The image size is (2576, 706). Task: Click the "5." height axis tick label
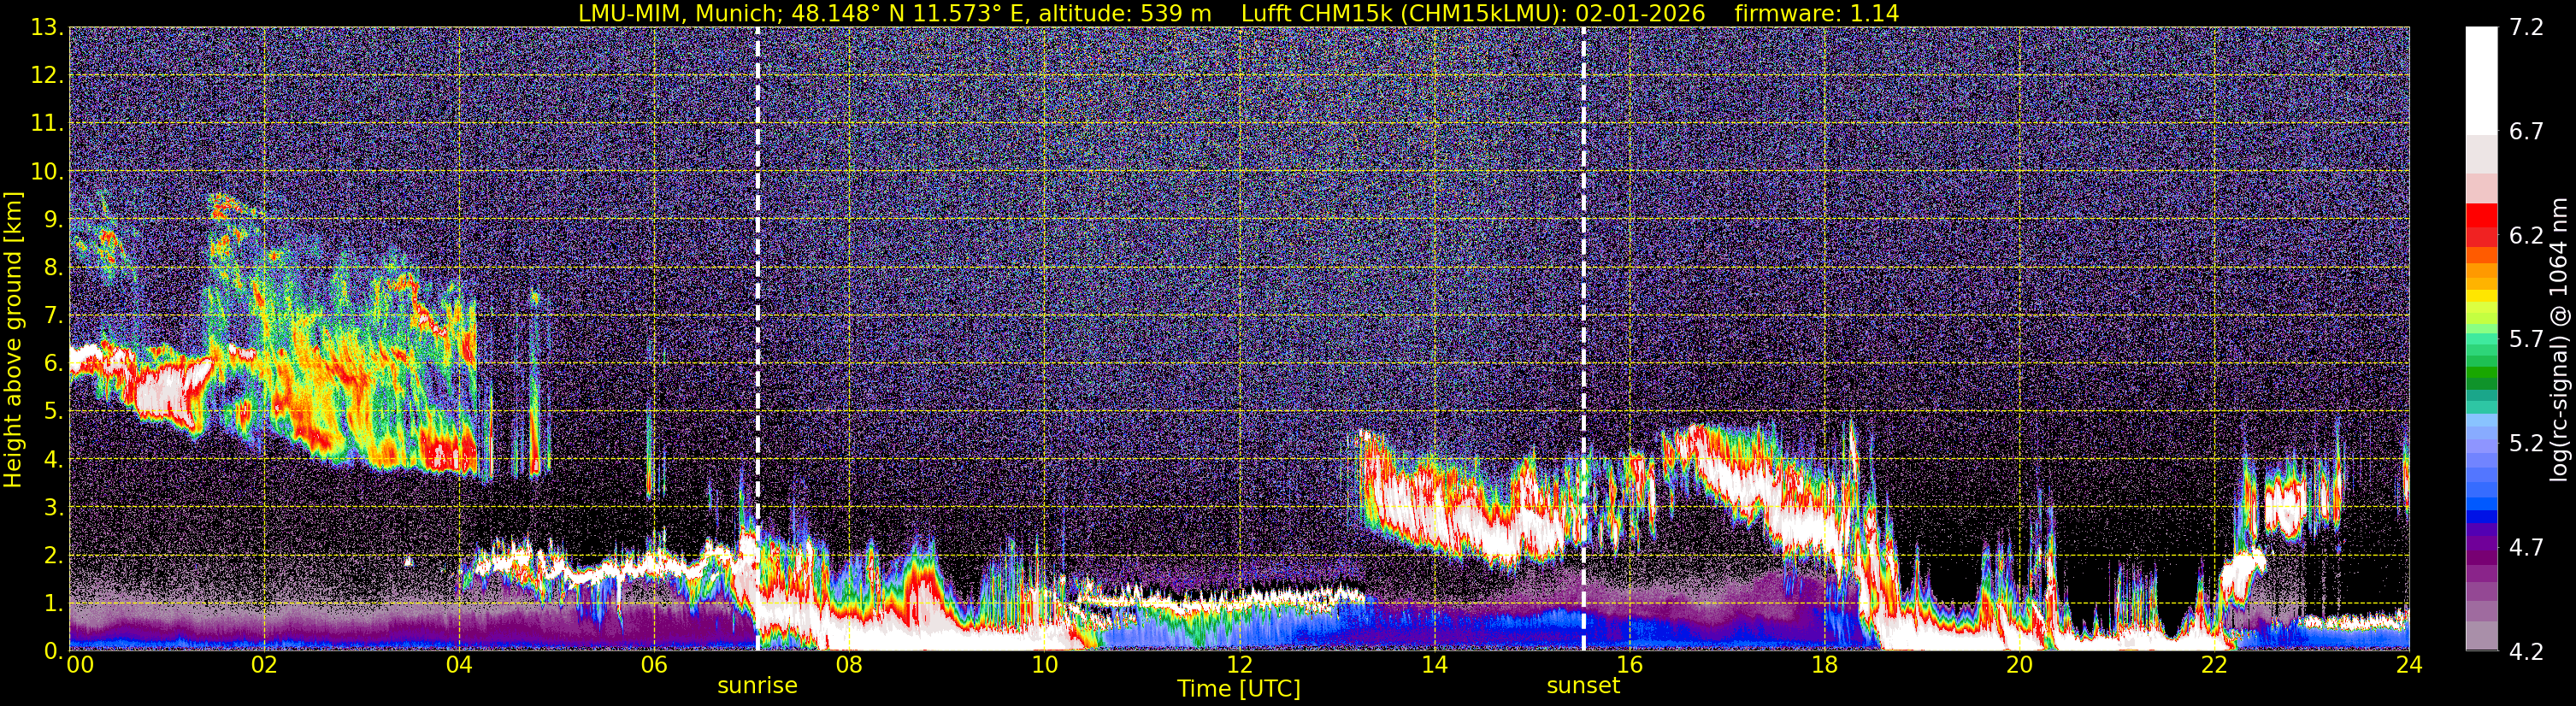point(52,411)
